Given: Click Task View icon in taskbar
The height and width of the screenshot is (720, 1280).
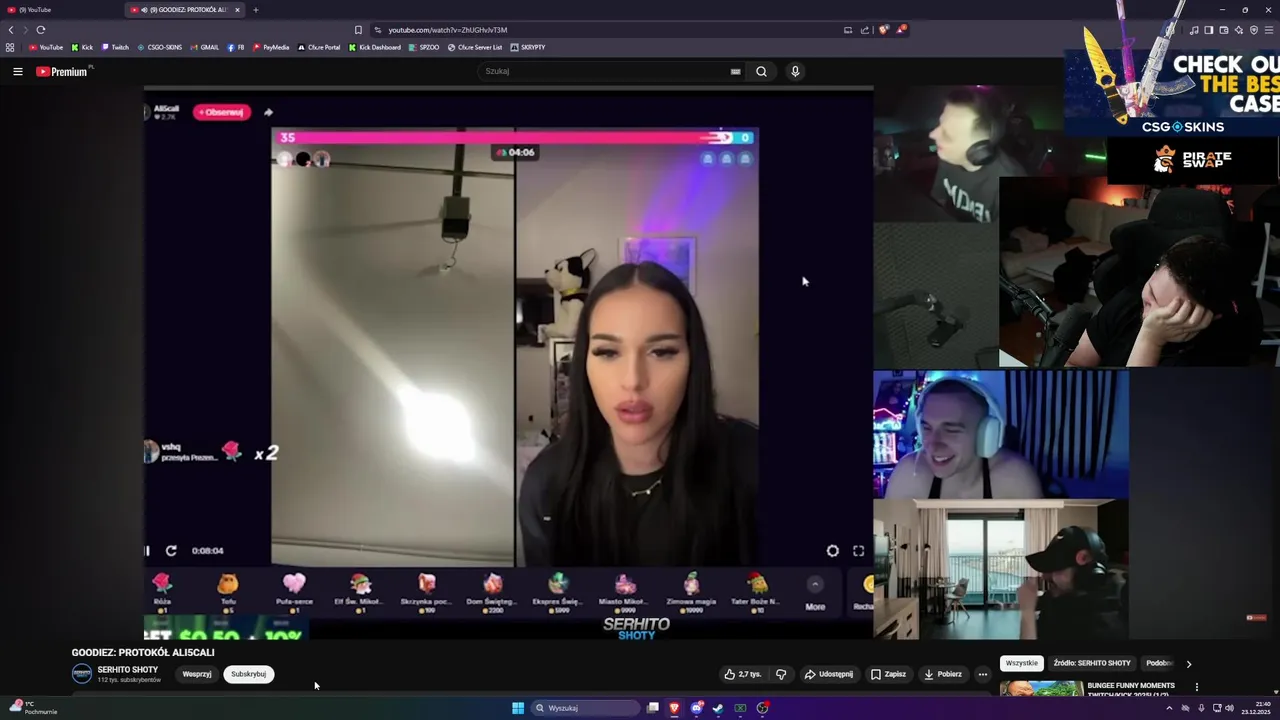Looking at the screenshot, I should tap(652, 708).
